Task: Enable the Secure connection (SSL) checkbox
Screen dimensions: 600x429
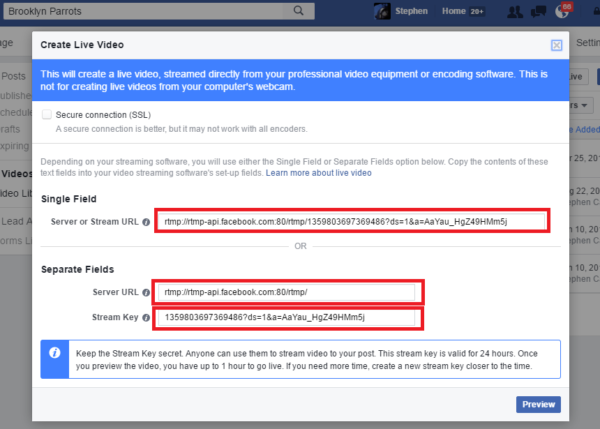Action: [47, 114]
